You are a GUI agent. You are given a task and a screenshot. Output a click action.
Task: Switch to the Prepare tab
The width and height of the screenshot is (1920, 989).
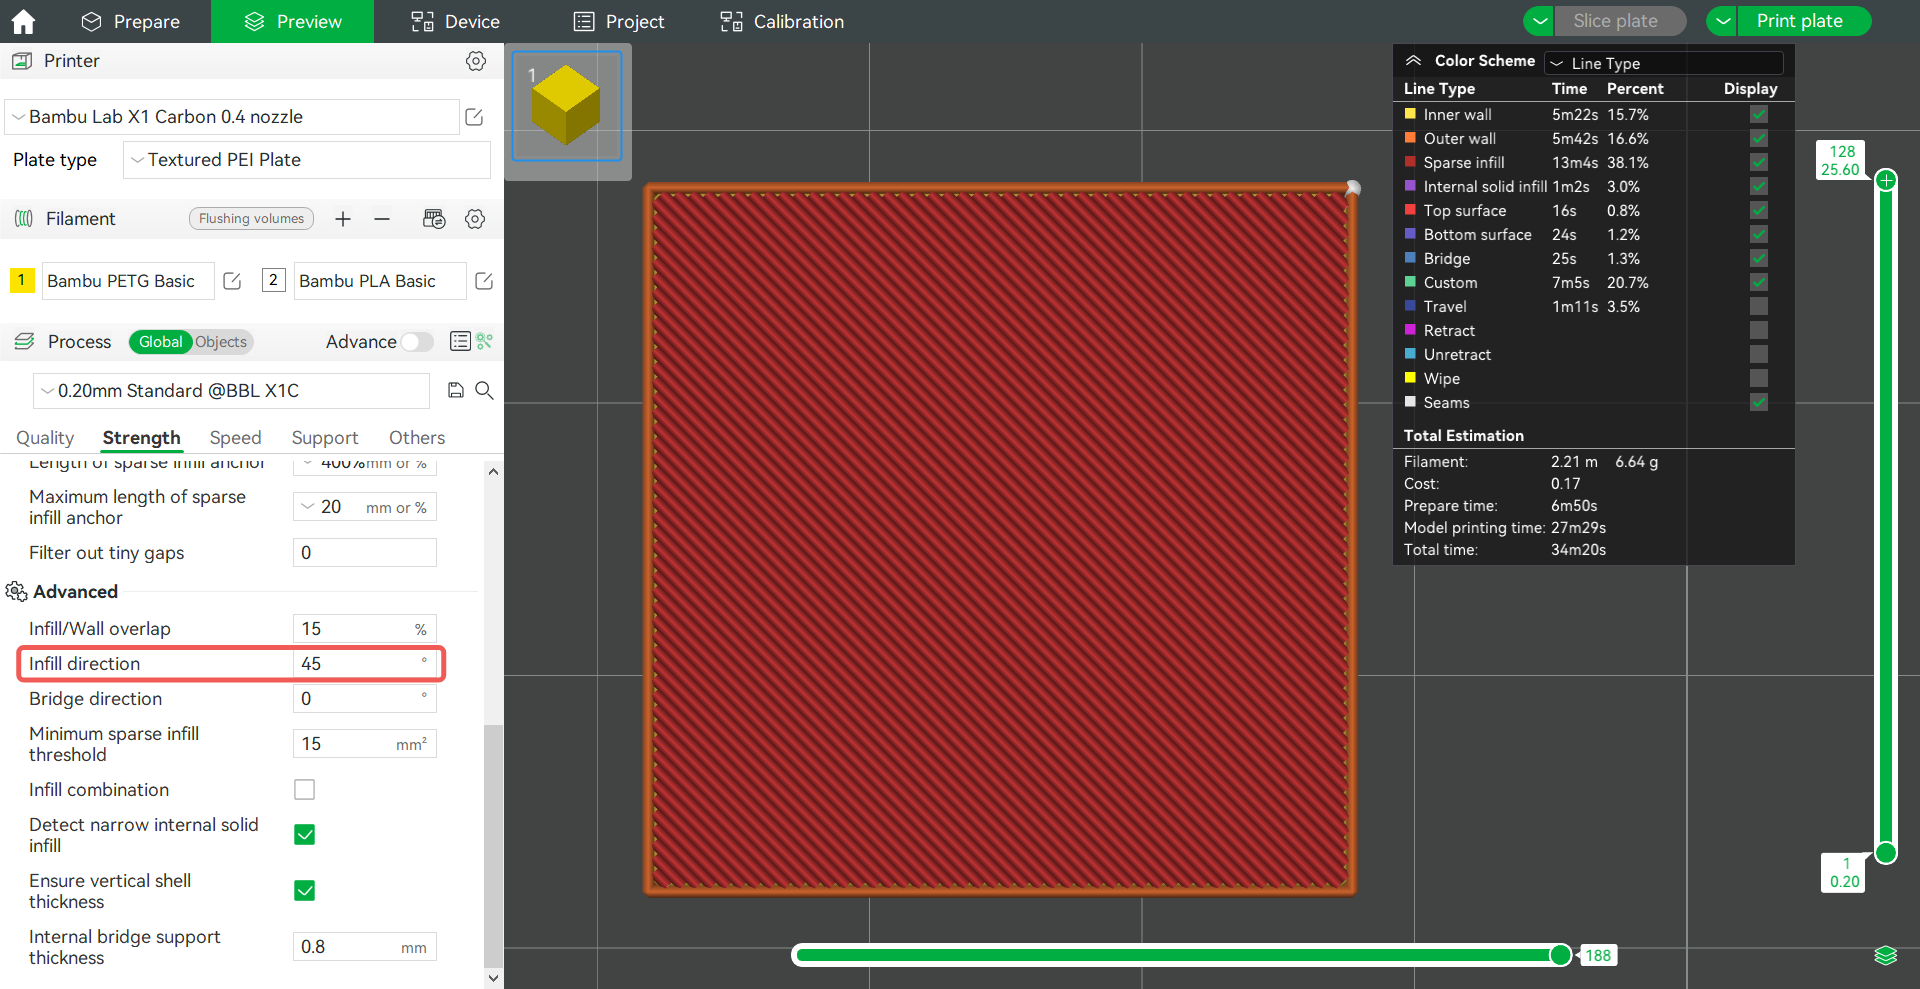[x=130, y=21]
